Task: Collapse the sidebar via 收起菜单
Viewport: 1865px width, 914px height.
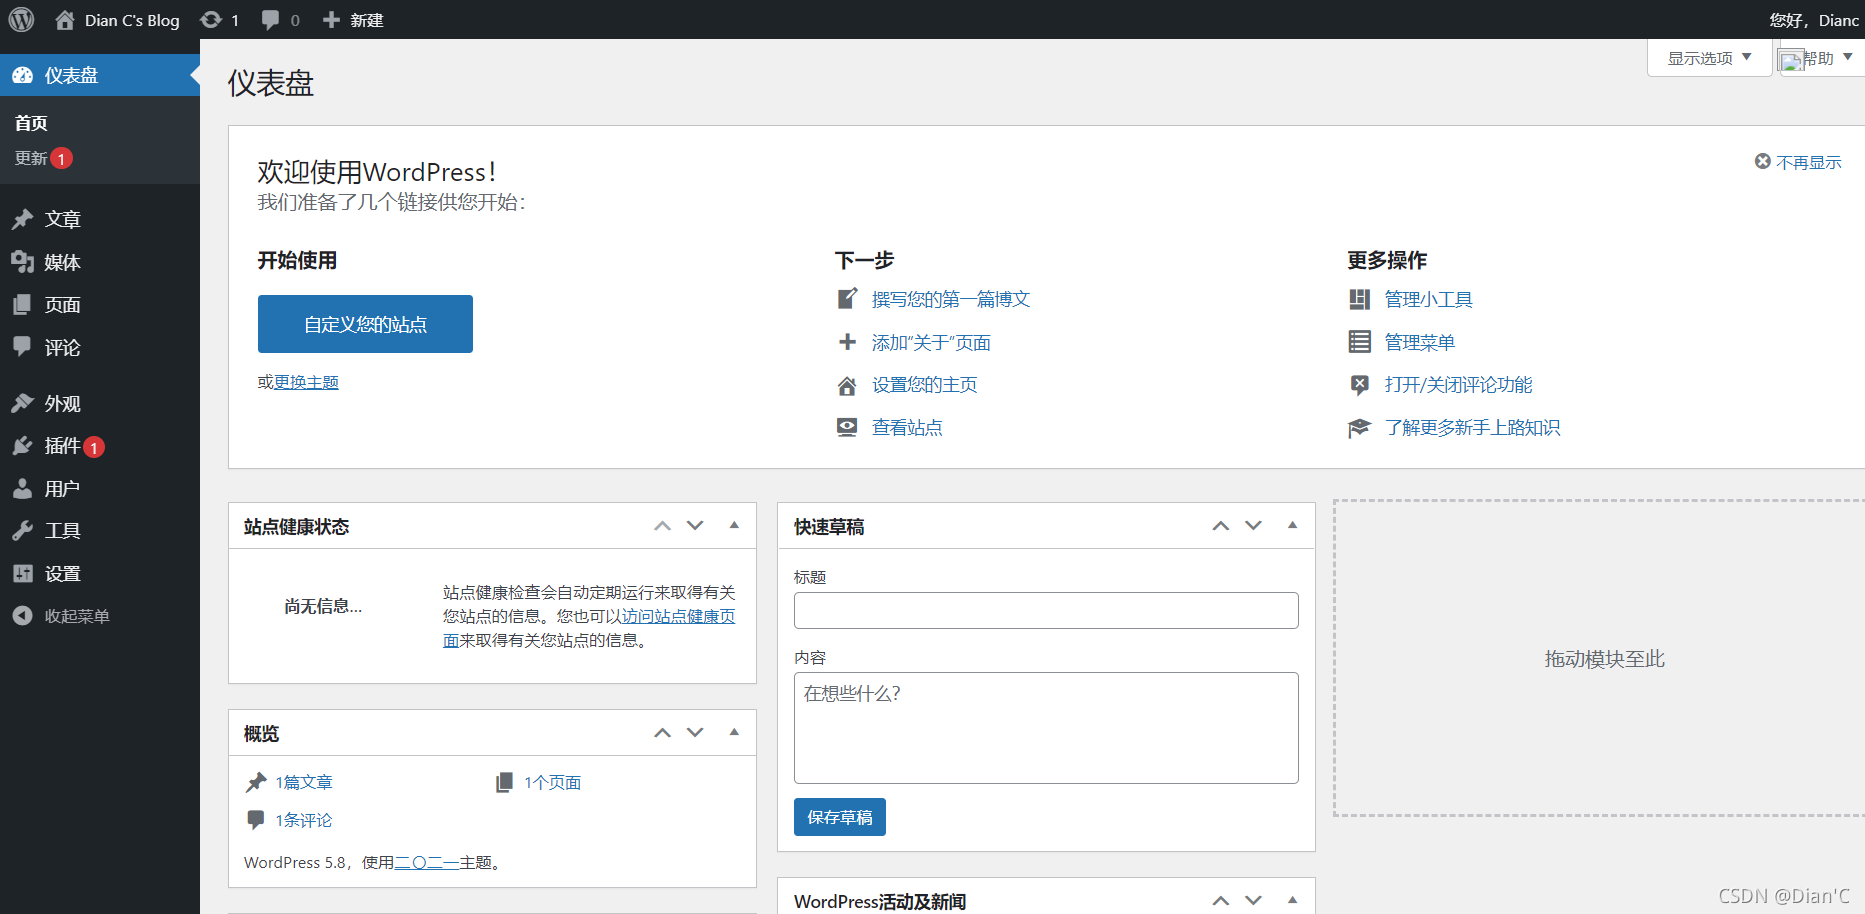Action: point(100,616)
